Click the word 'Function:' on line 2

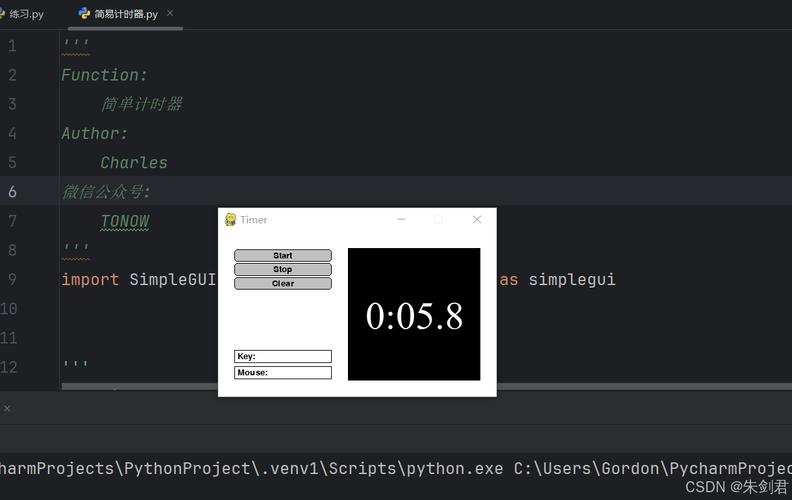(105, 75)
